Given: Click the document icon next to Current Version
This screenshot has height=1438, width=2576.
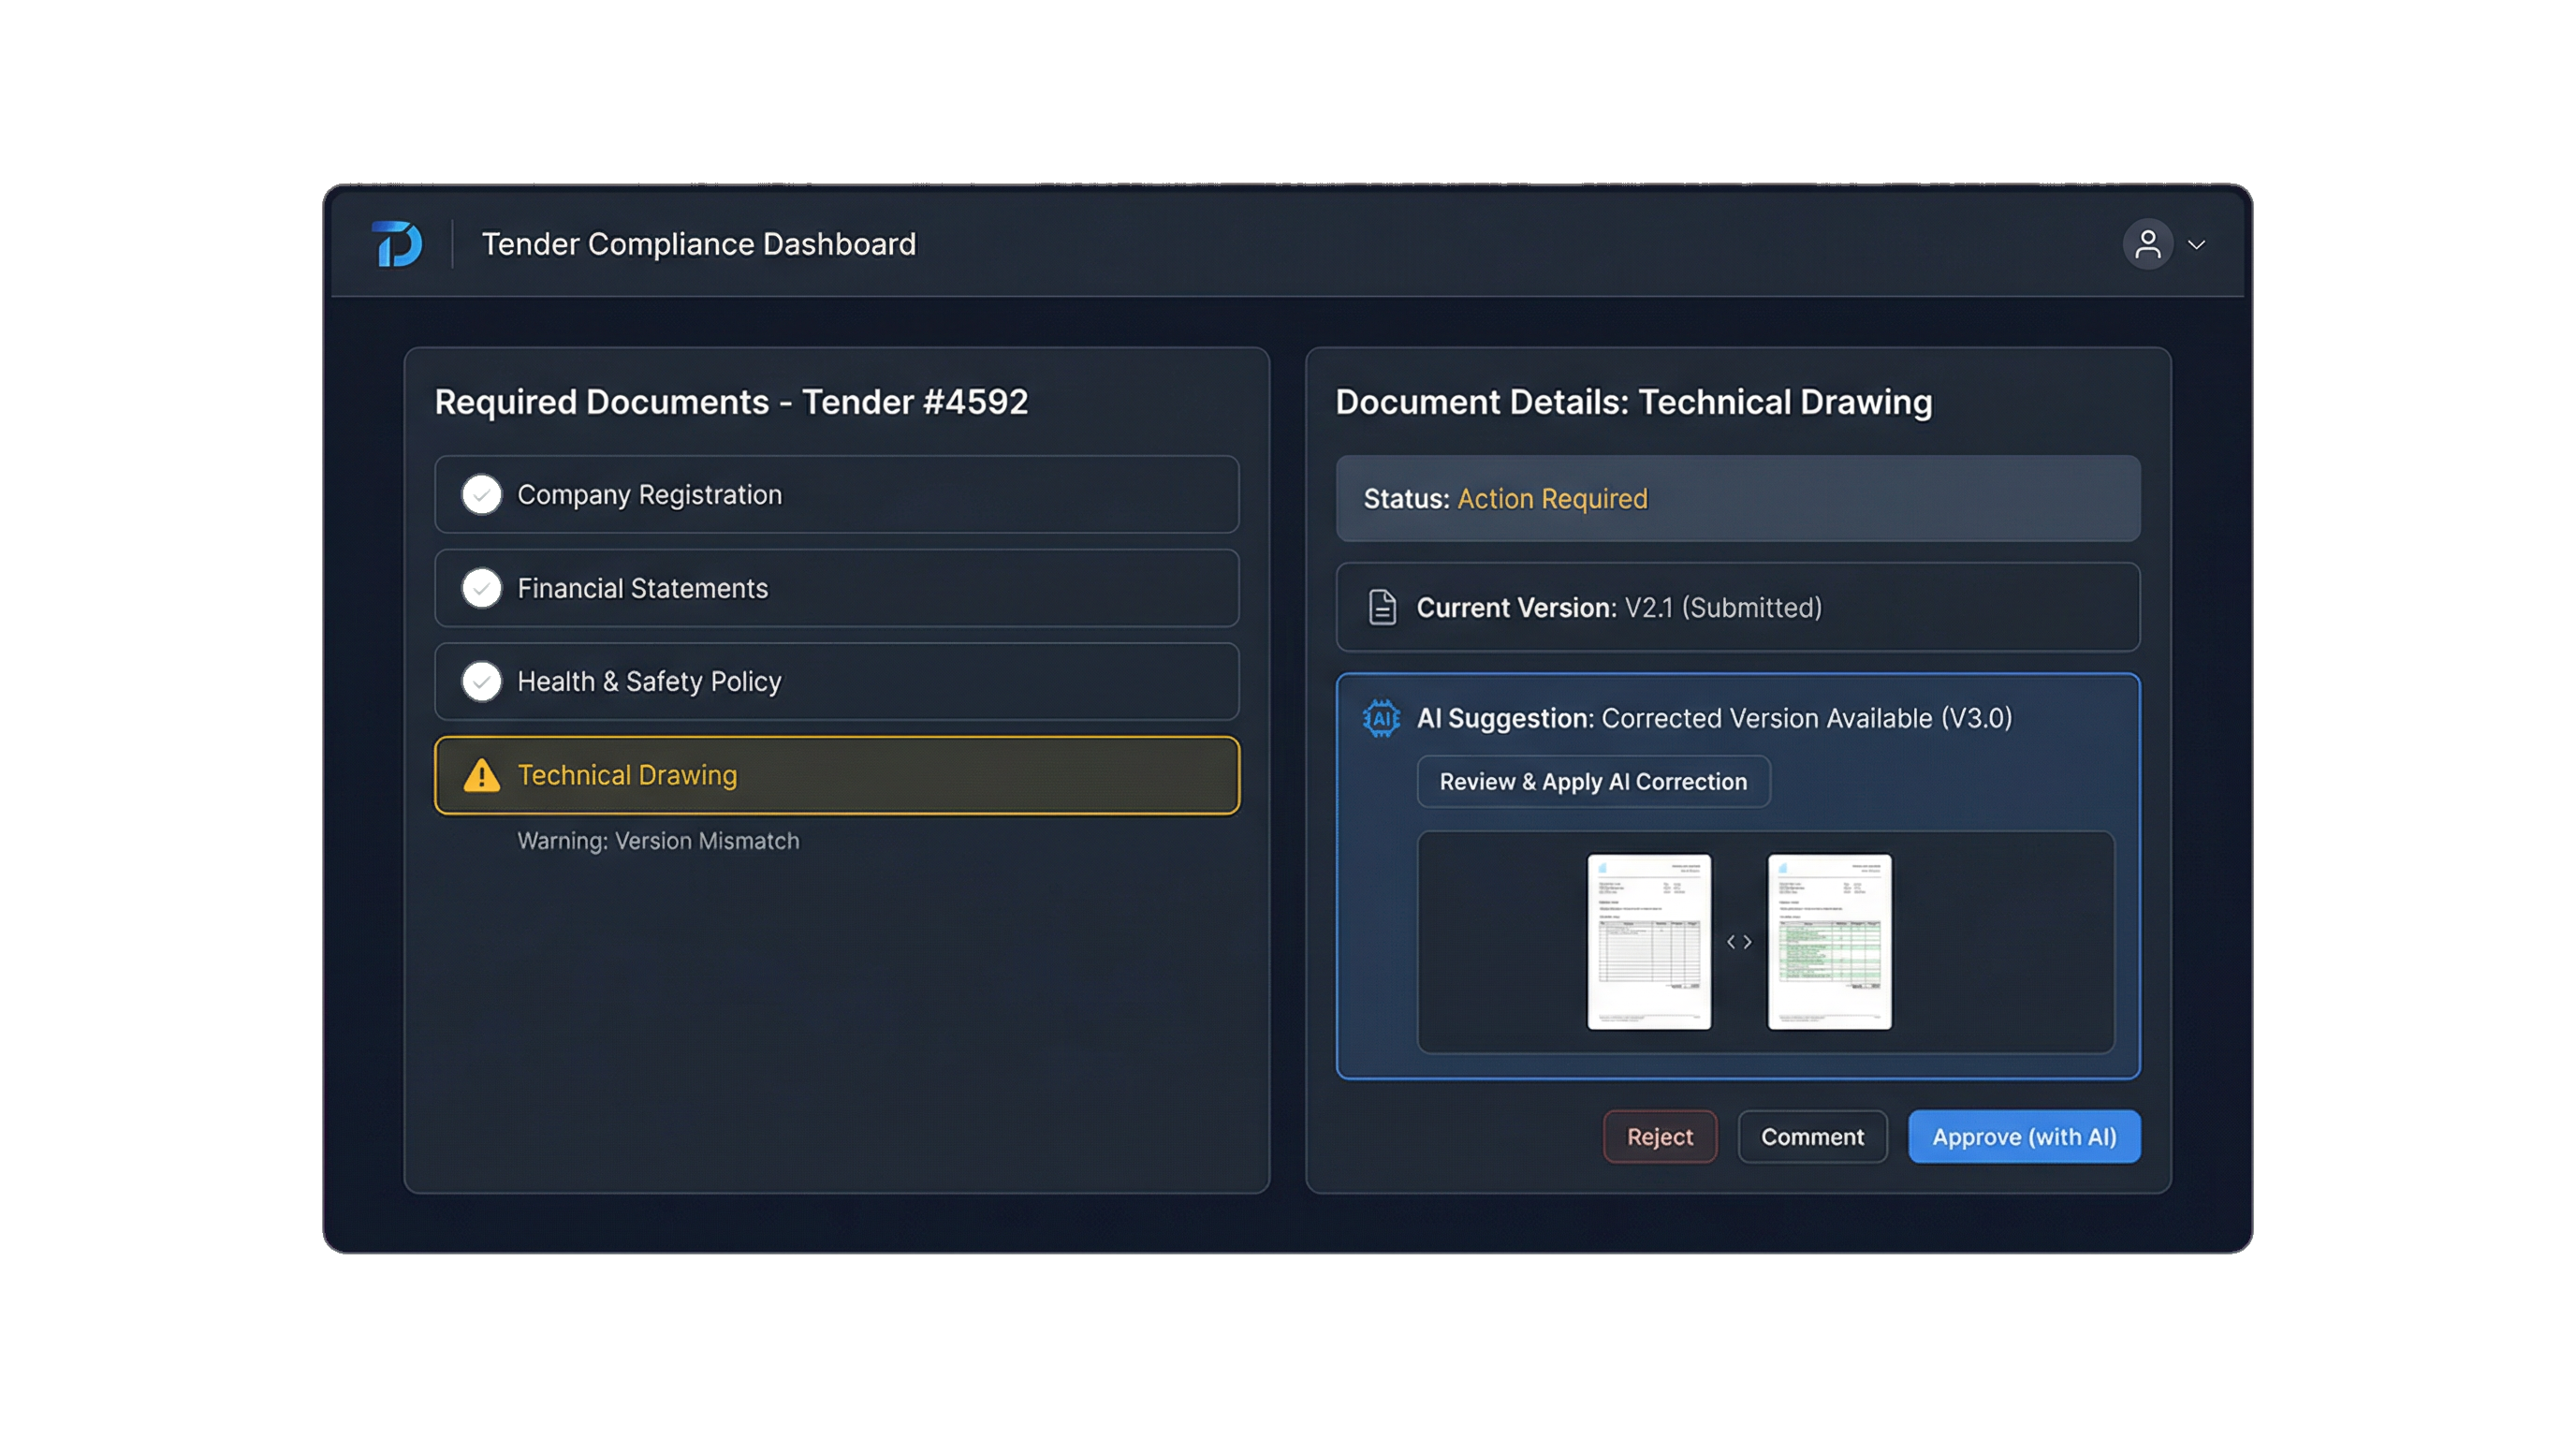Looking at the screenshot, I should pos(1383,607).
